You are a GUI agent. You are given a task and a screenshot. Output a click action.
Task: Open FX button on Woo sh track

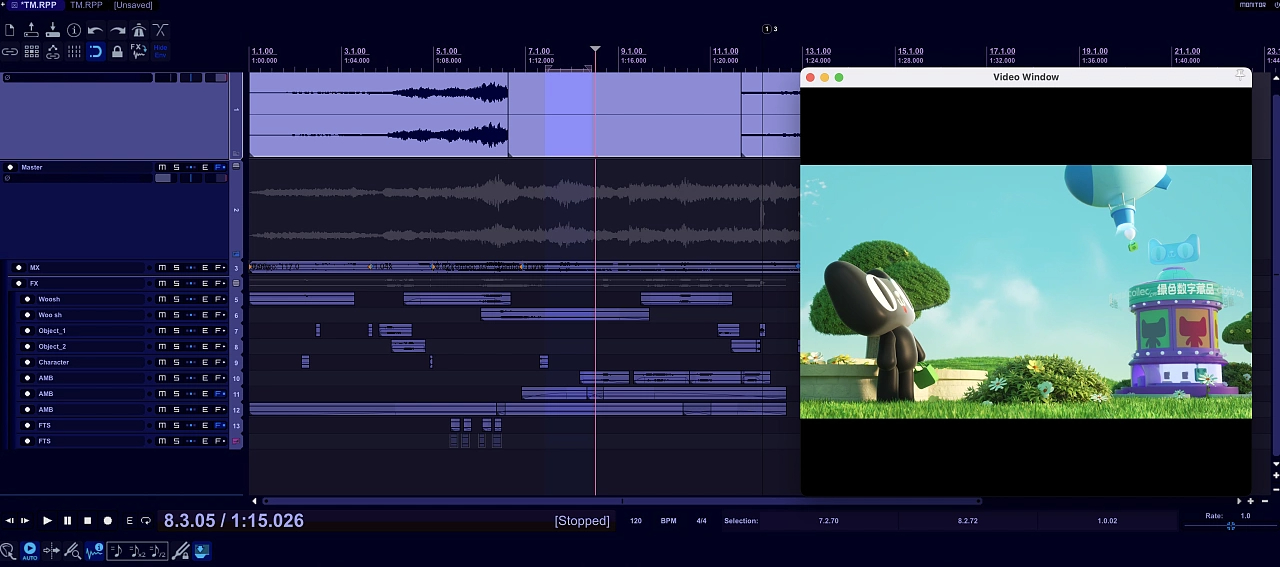(x=220, y=315)
